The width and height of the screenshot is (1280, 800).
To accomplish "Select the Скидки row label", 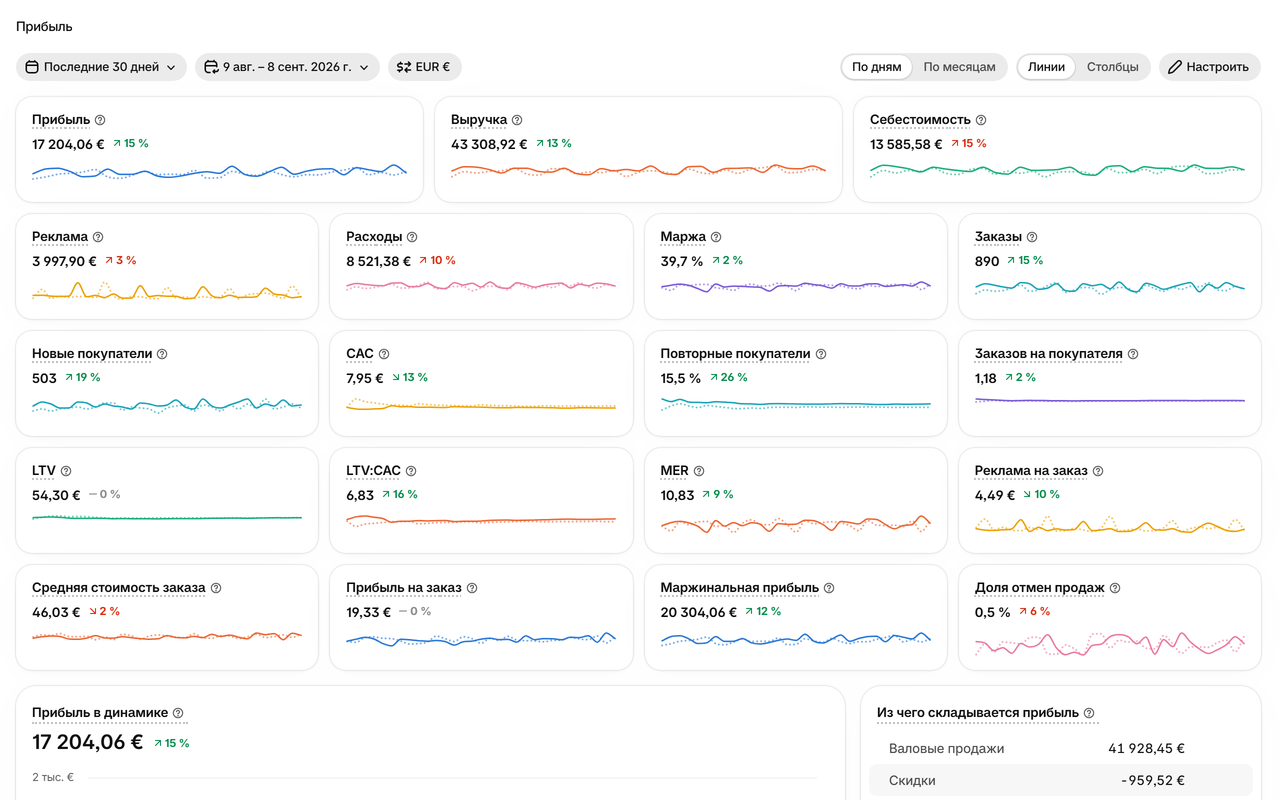I will pyautogui.click(x=912, y=781).
